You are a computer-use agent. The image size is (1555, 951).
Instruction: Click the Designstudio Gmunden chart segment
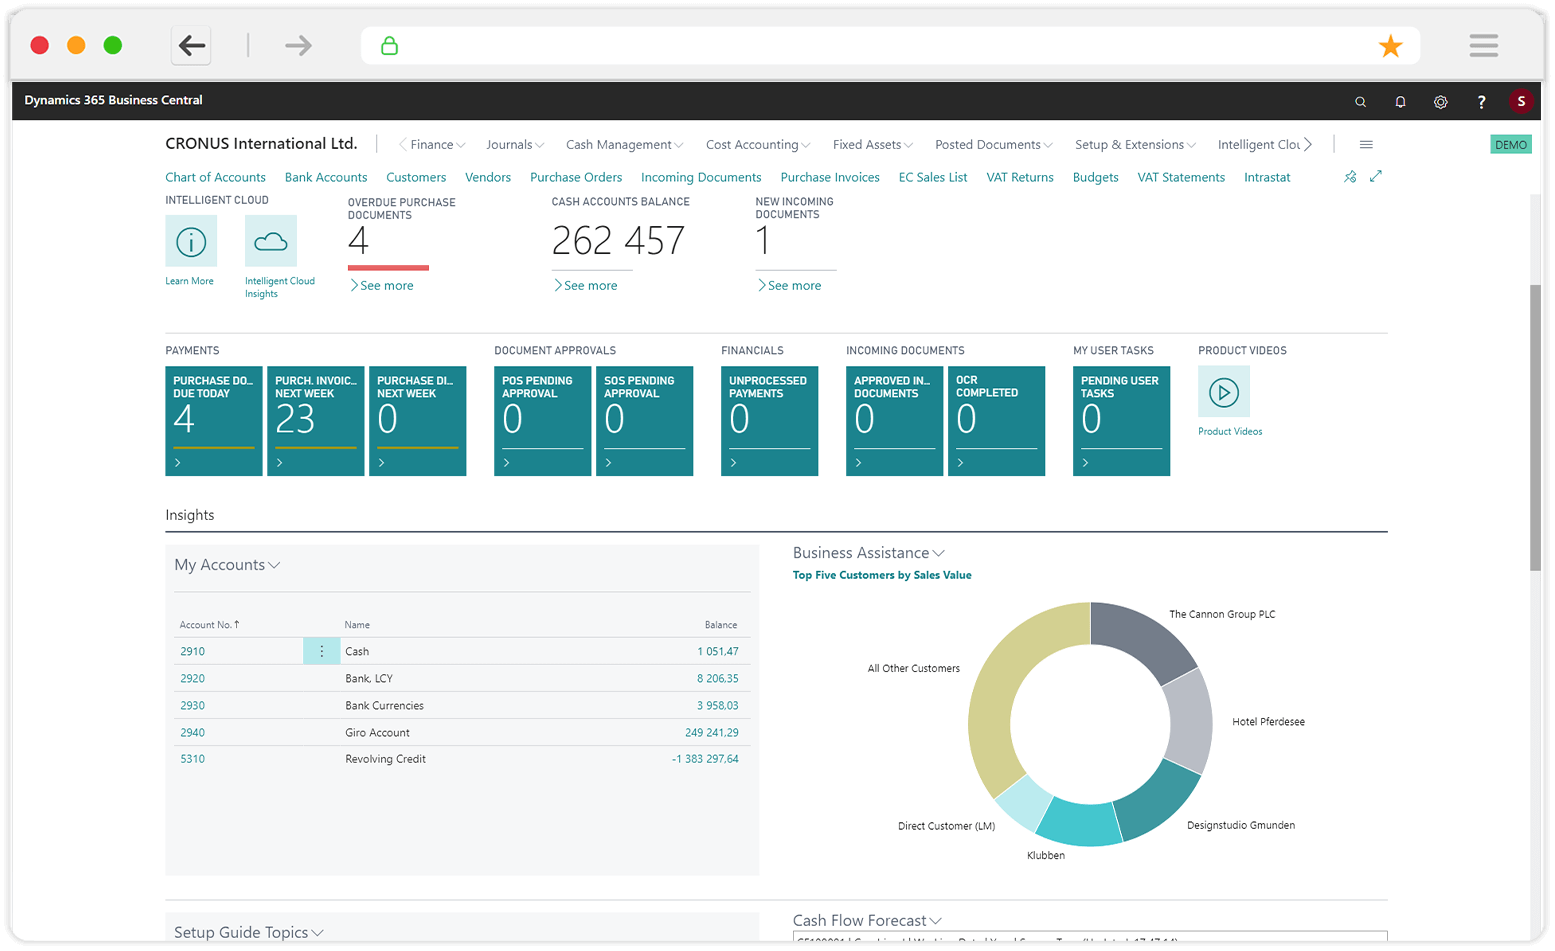[1159, 802]
